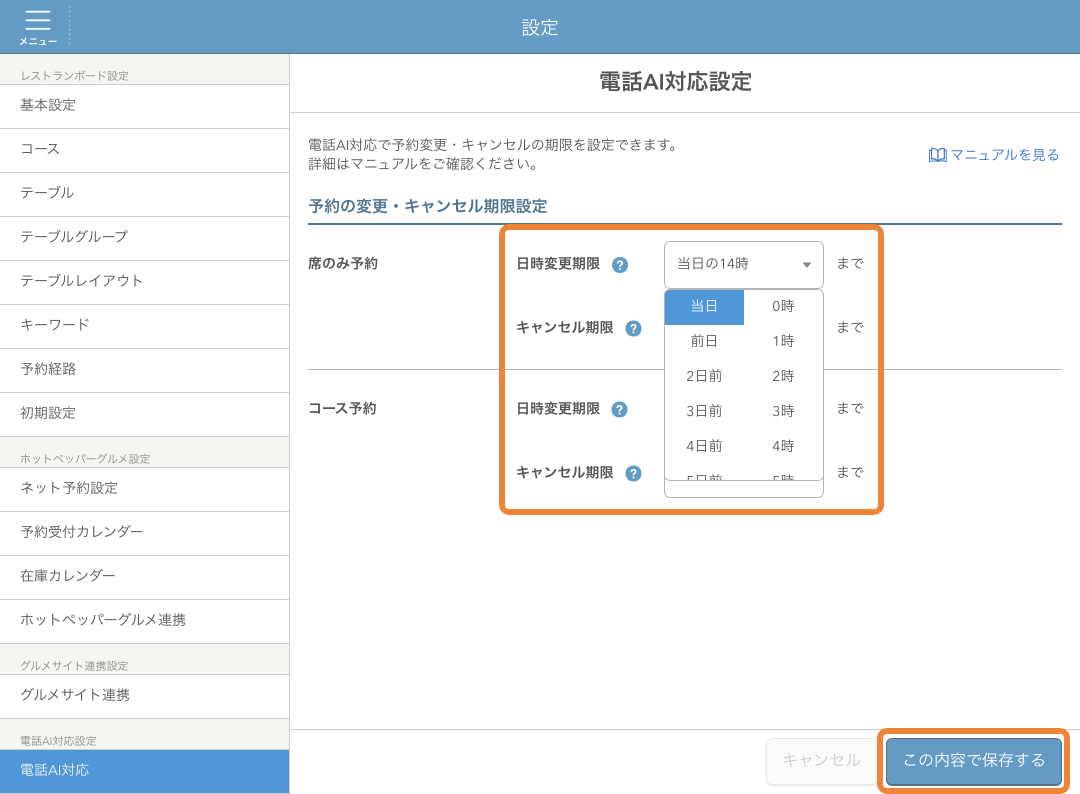Viewport: 1080px width, 794px height.
Task: Select 電話AI対応 in the sidebar
Action: click(x=145, y=771)
